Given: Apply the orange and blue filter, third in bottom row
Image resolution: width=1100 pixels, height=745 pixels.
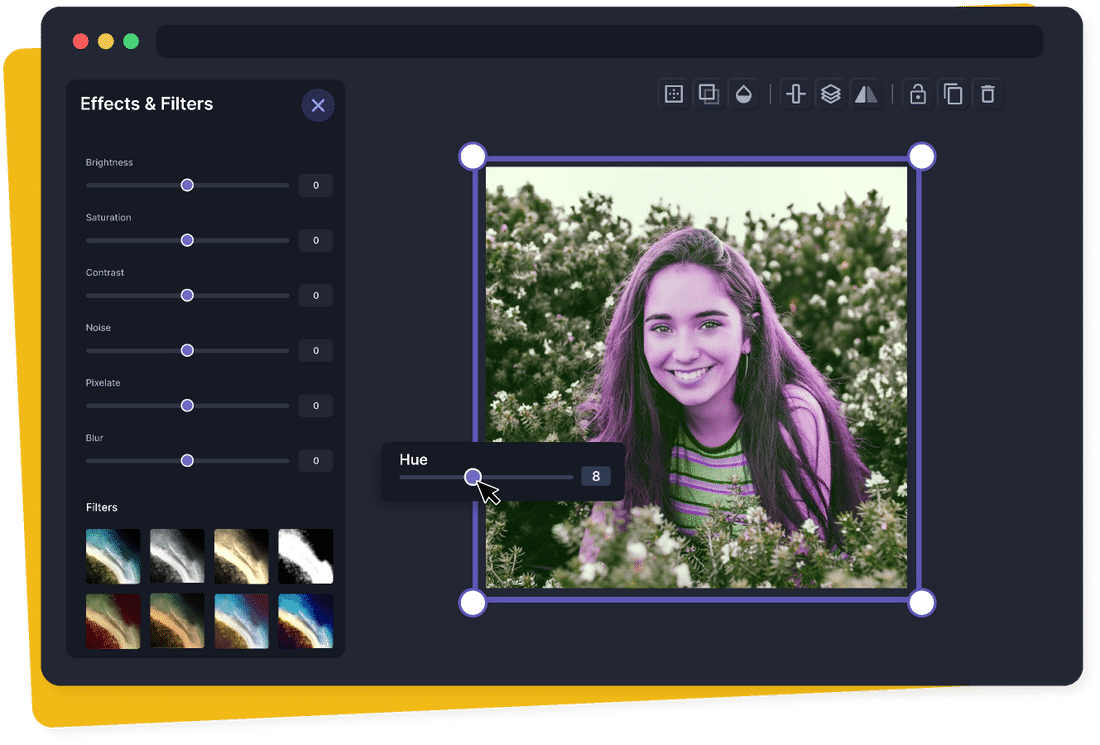Looking at the screenshot, I should (241, 621).
